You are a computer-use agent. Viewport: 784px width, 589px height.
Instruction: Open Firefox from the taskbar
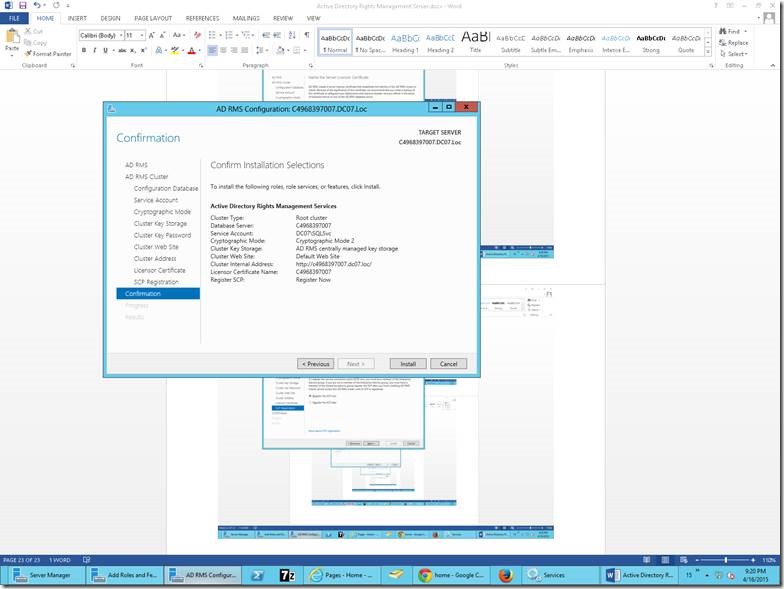[506, 575]
